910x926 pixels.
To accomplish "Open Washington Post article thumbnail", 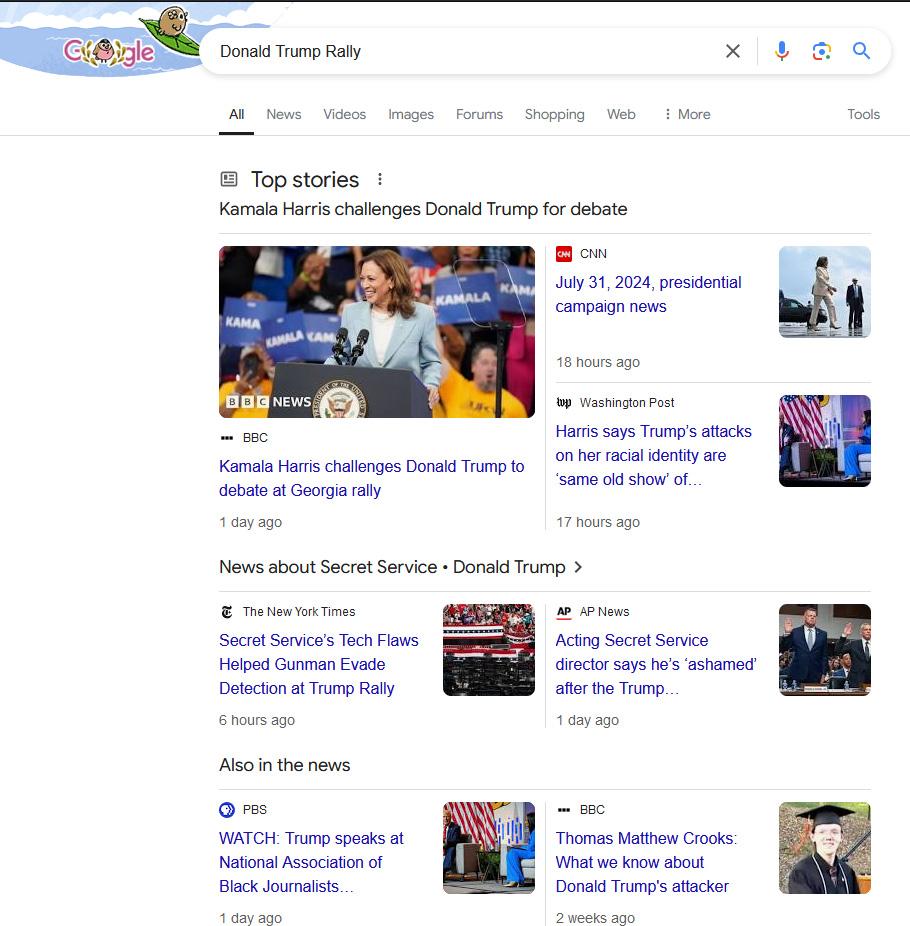I will click(824, 441).
